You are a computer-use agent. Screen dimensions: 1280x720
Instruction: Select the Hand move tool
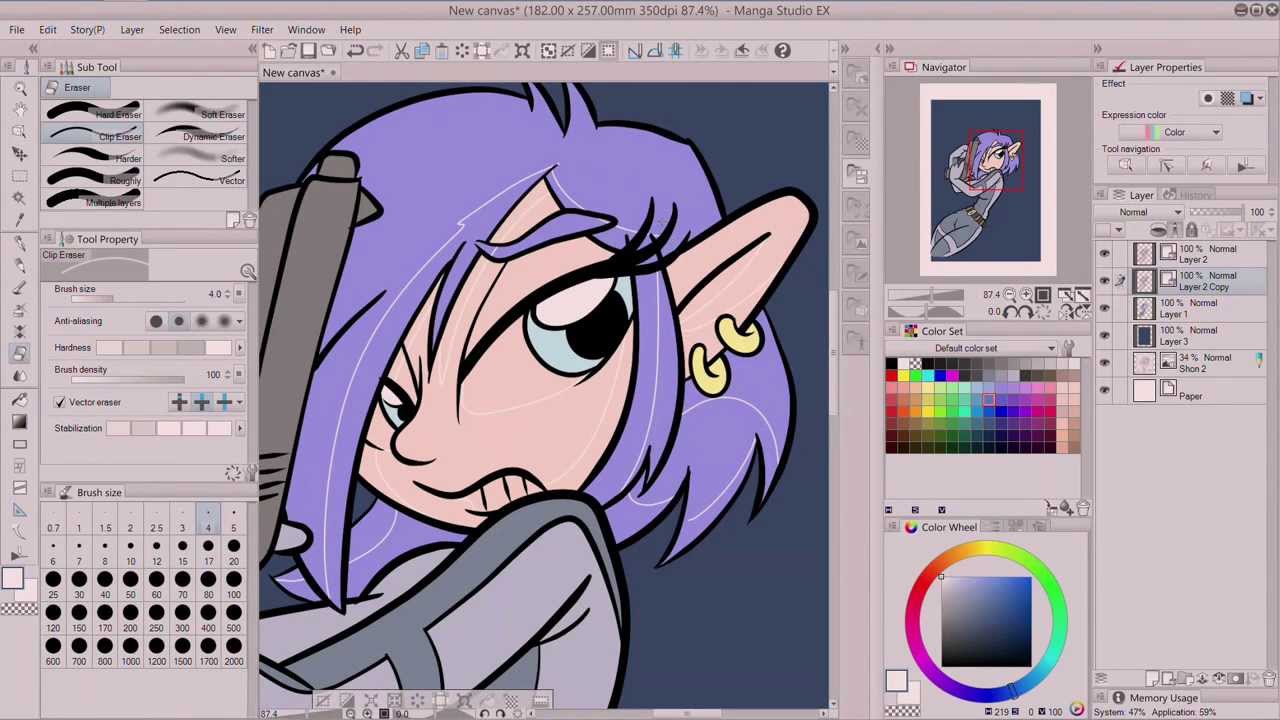(20, 110)
